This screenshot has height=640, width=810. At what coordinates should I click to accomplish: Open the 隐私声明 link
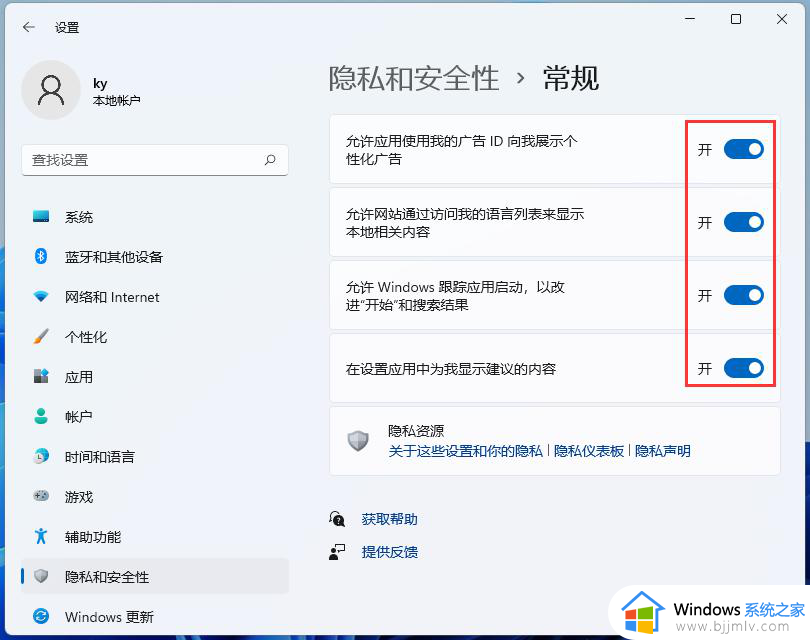click(663, 451)
